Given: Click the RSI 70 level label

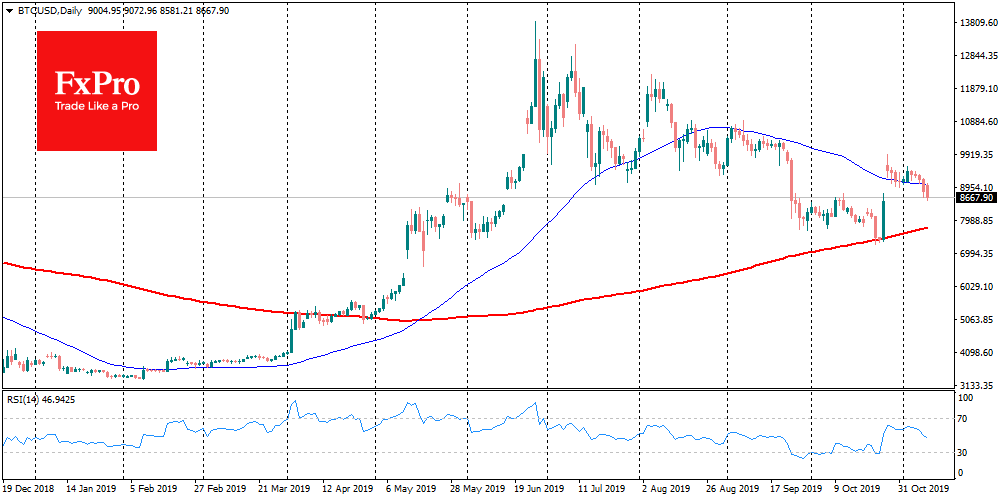Looking at the screenshot, I should [965, 418].
